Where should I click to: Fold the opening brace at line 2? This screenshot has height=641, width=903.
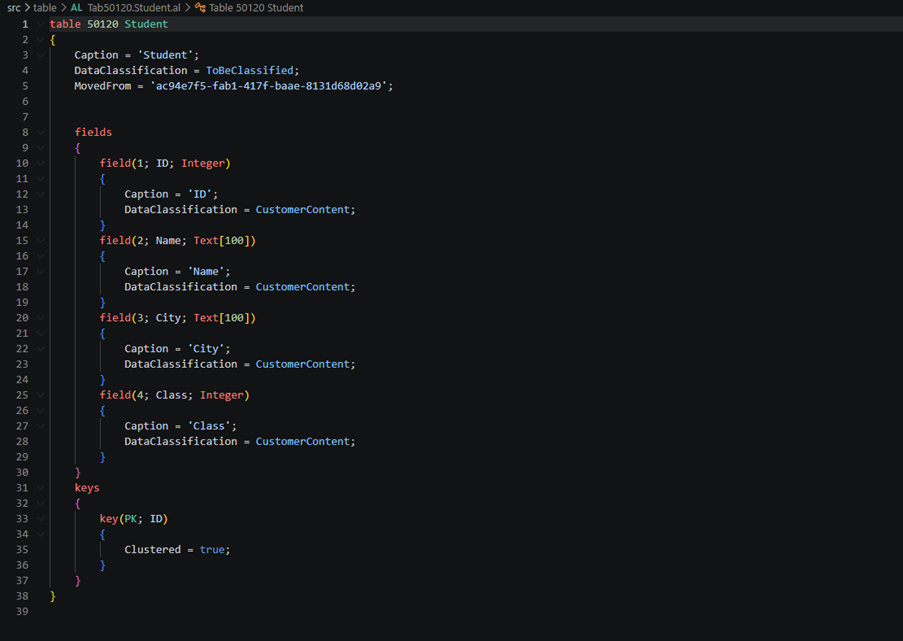pyautogui.click(x=40, y=40)
